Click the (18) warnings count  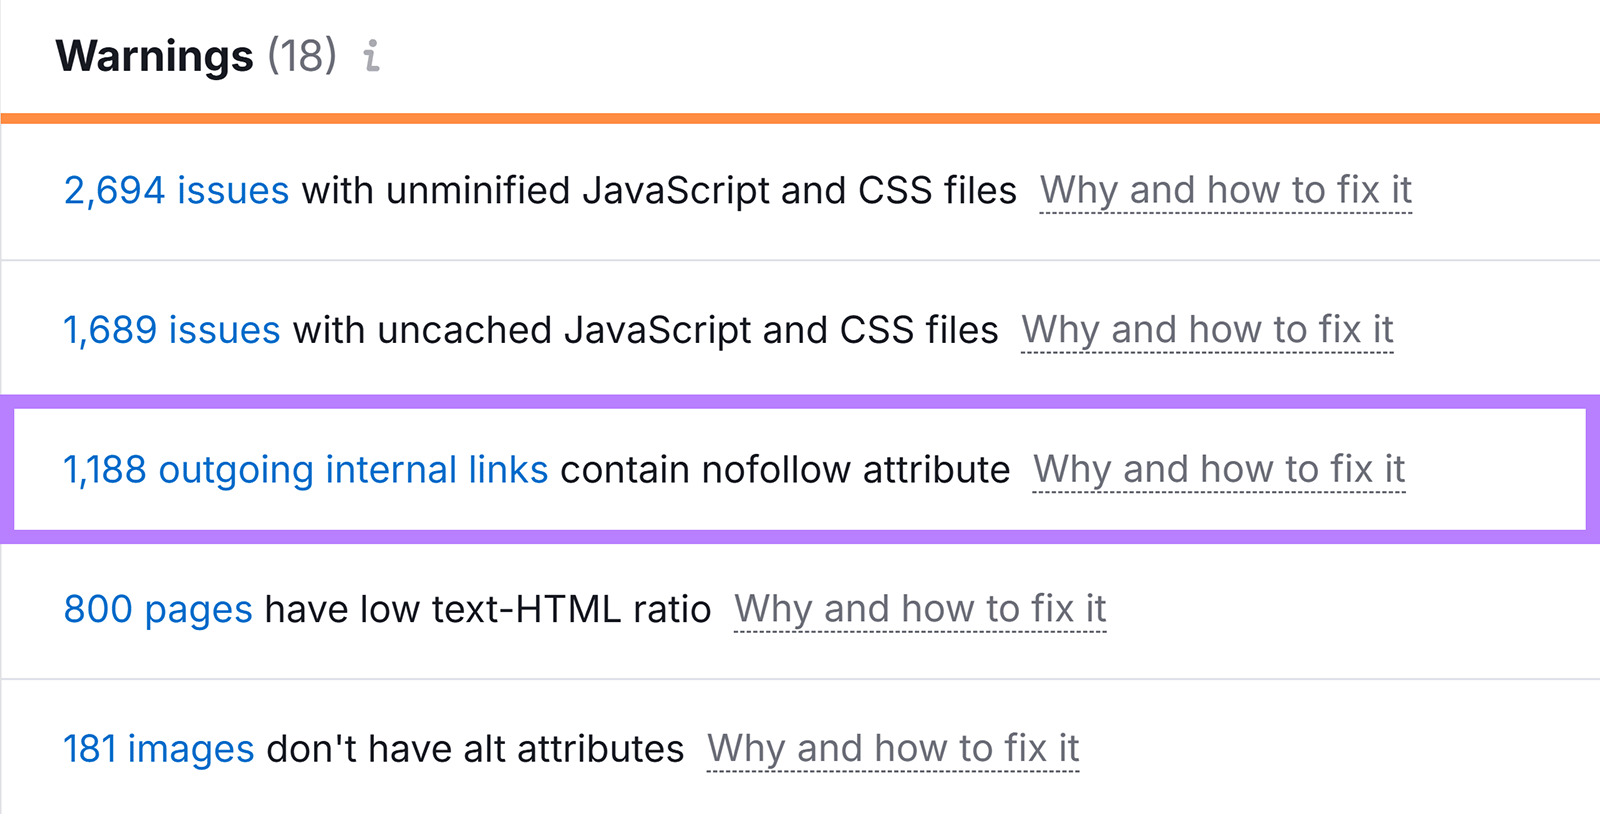coord(302,56)
